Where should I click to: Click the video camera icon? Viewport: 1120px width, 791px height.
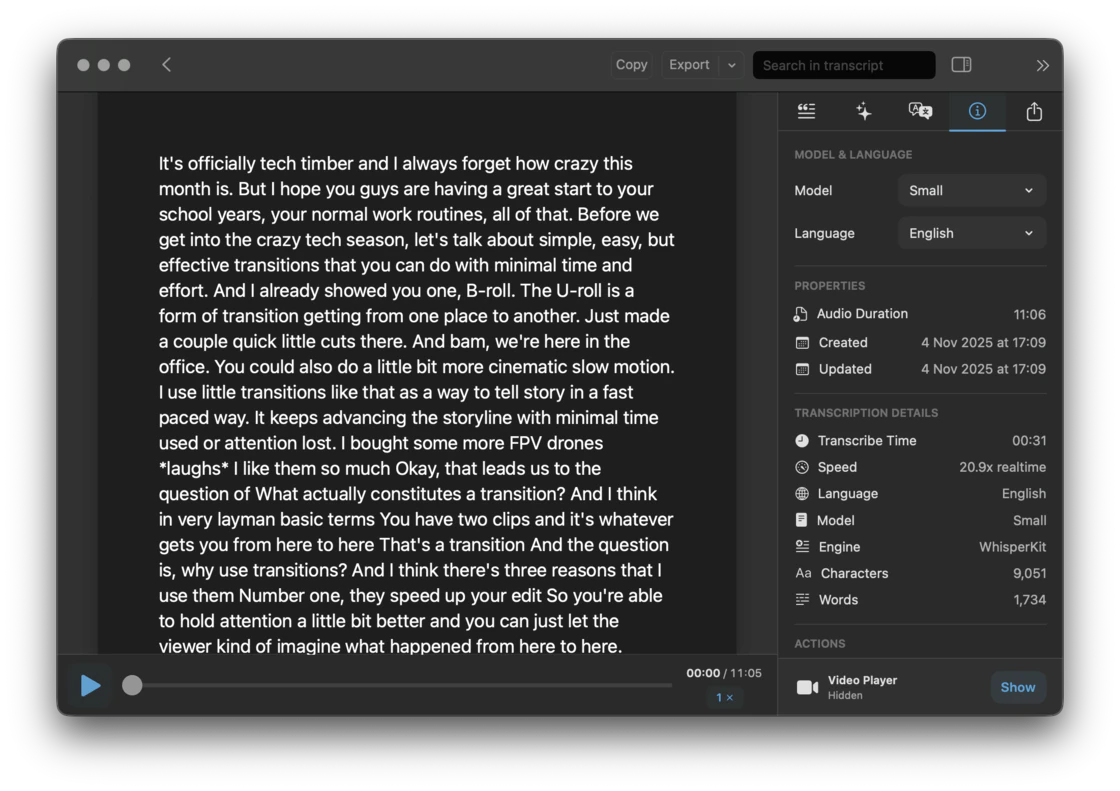click(x=807, y=687)
